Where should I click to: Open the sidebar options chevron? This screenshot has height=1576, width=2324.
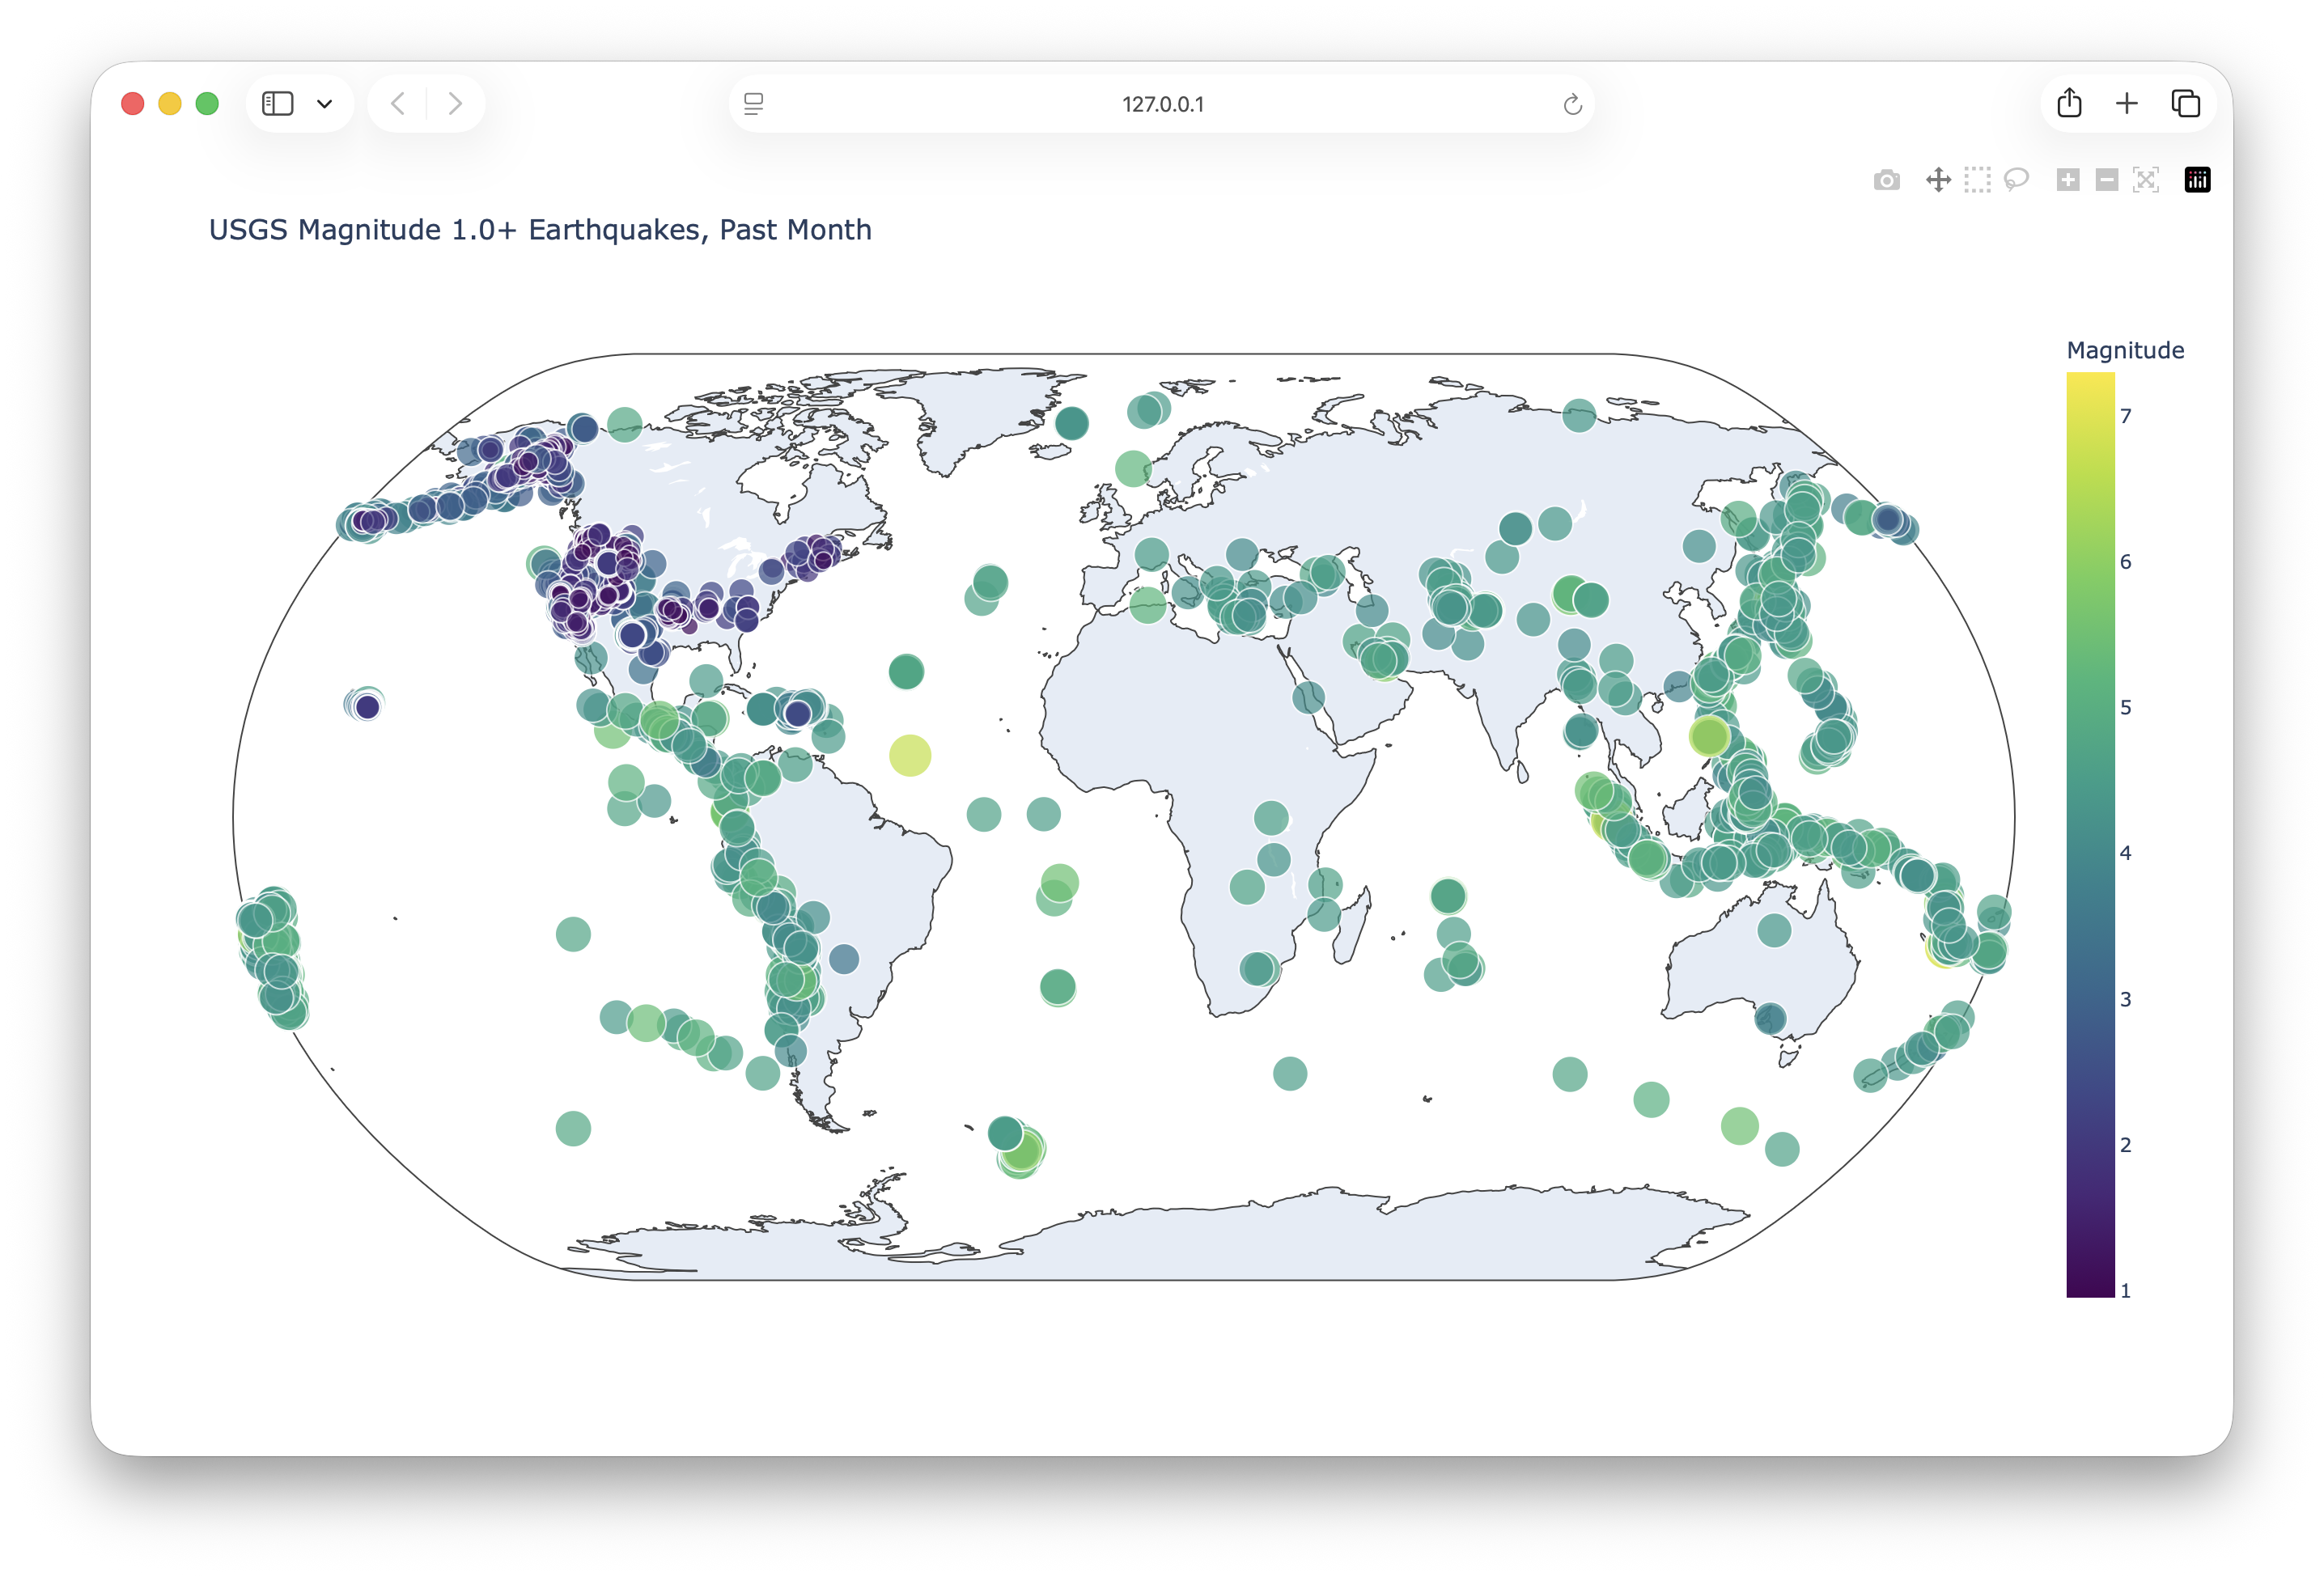[x=326, y=103]
